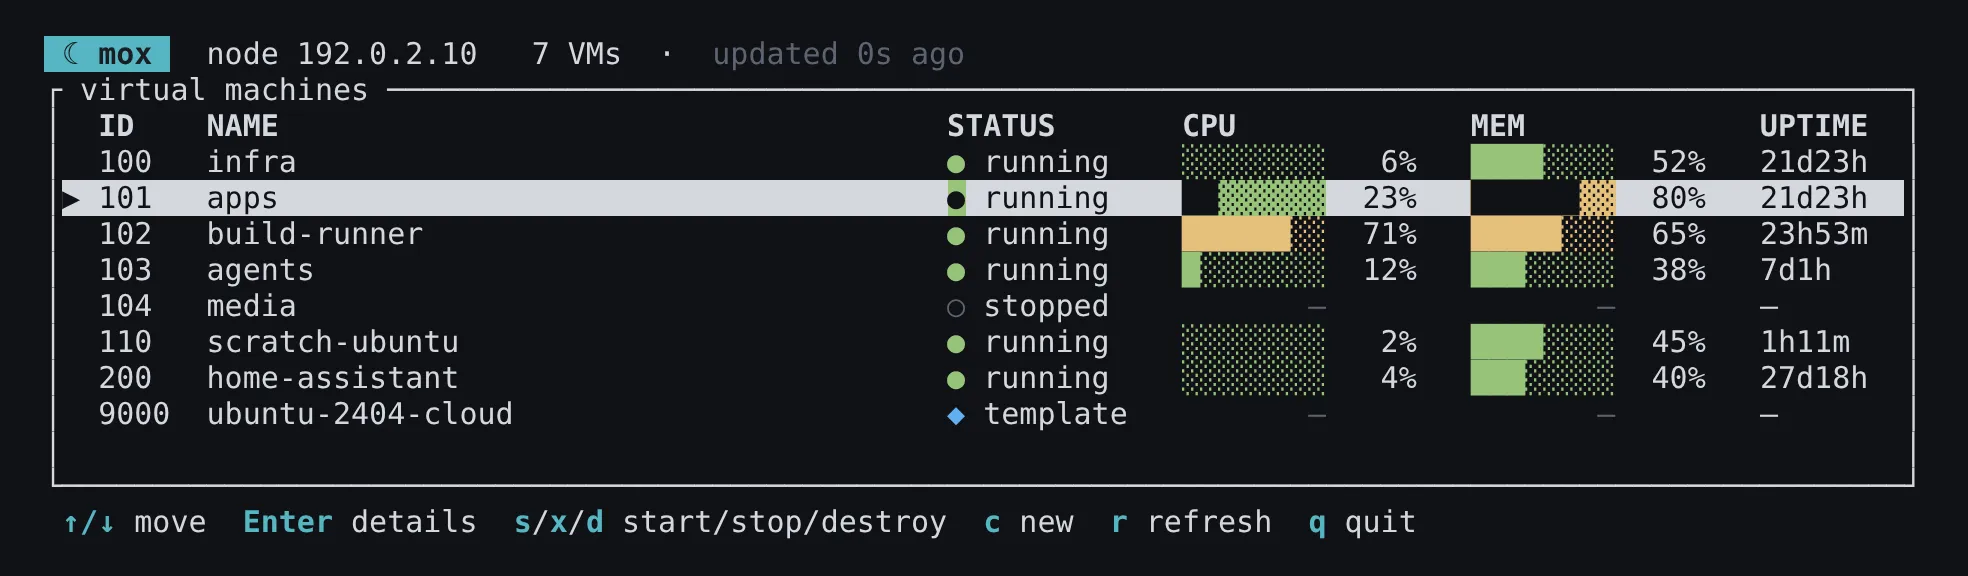Click the apps MEM usage bar
This screenshot has width=1968, height=576.
click(x=1542, y=198)
